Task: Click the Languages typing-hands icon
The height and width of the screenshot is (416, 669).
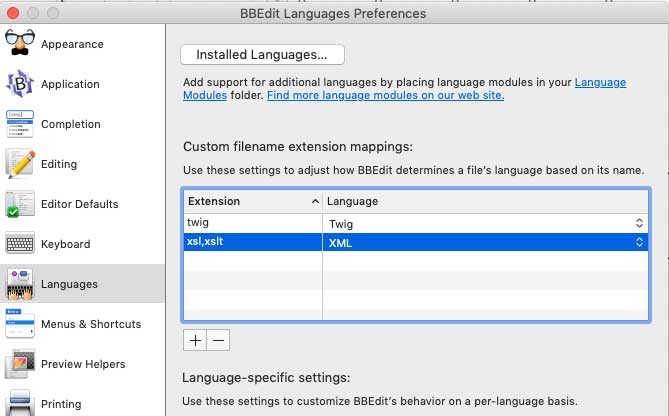Action: pos(20,284)
